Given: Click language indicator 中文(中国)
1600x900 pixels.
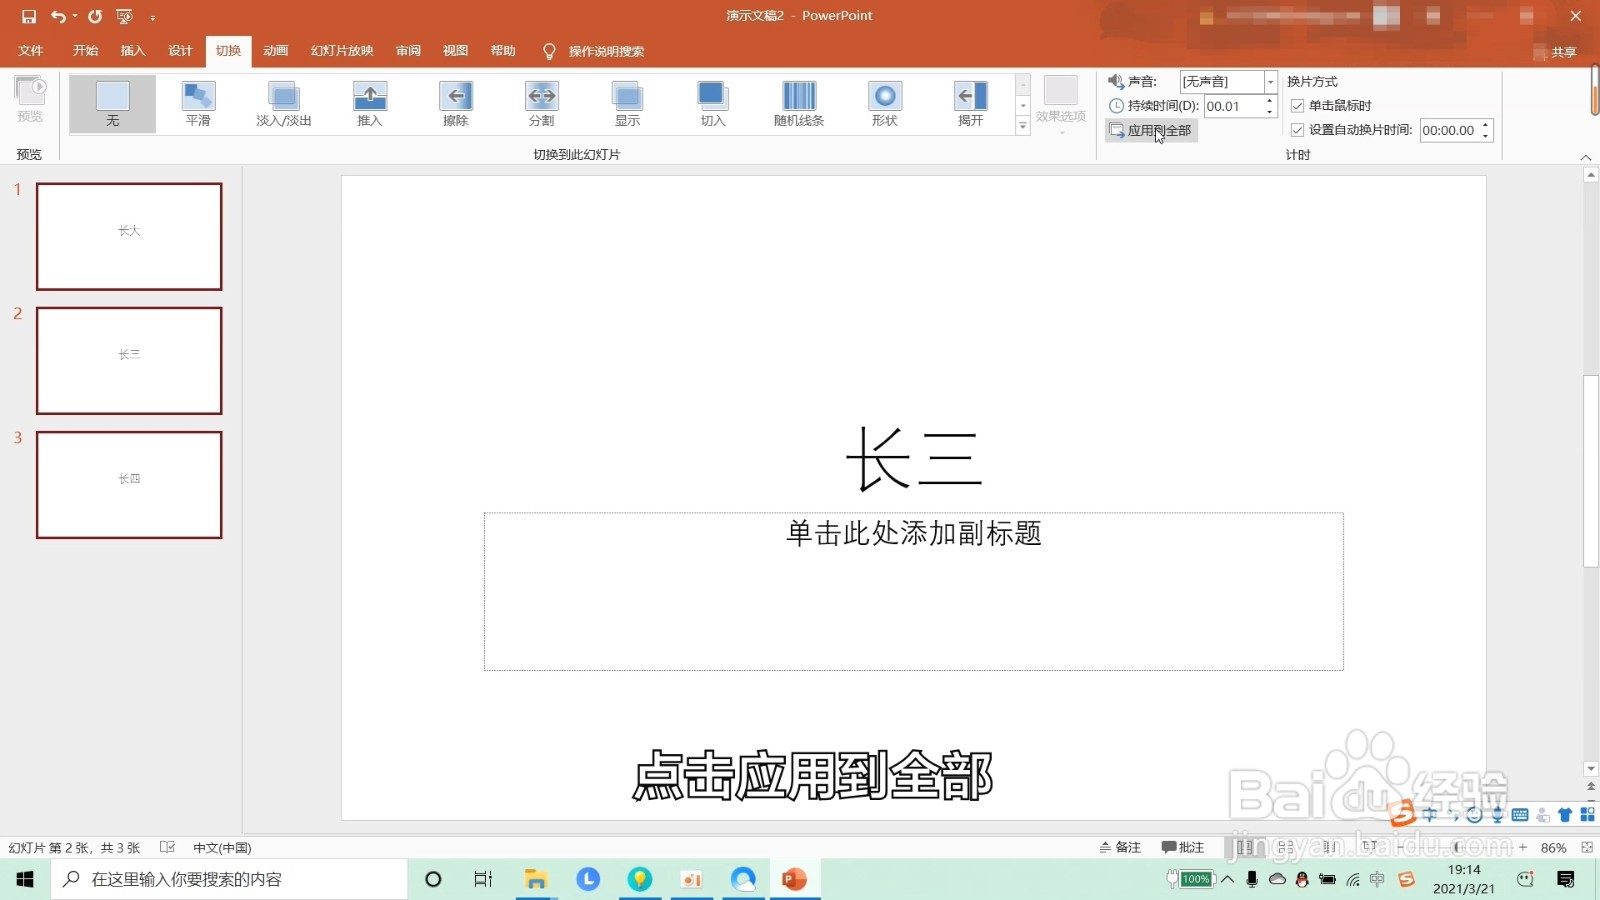Looking at the screenshot, I should 222,848.
